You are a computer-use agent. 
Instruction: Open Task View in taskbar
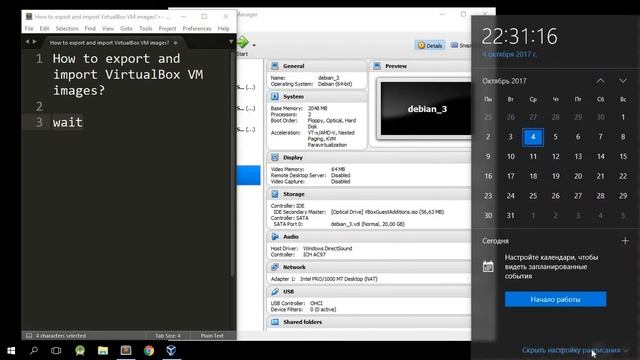[x=56, y=351]
